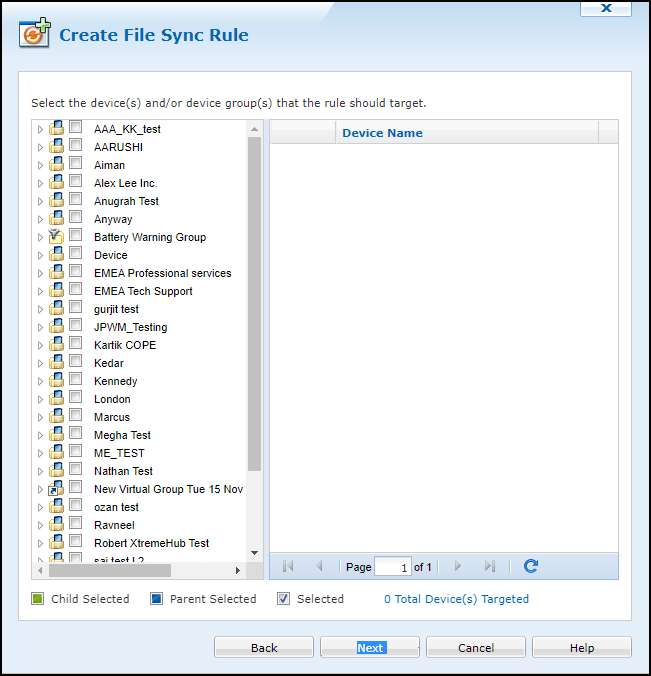The height and width of the screenshot is (676, 651).
Task: Open the 0 Total Device(s) Targeted link
Action: point(456,599)
